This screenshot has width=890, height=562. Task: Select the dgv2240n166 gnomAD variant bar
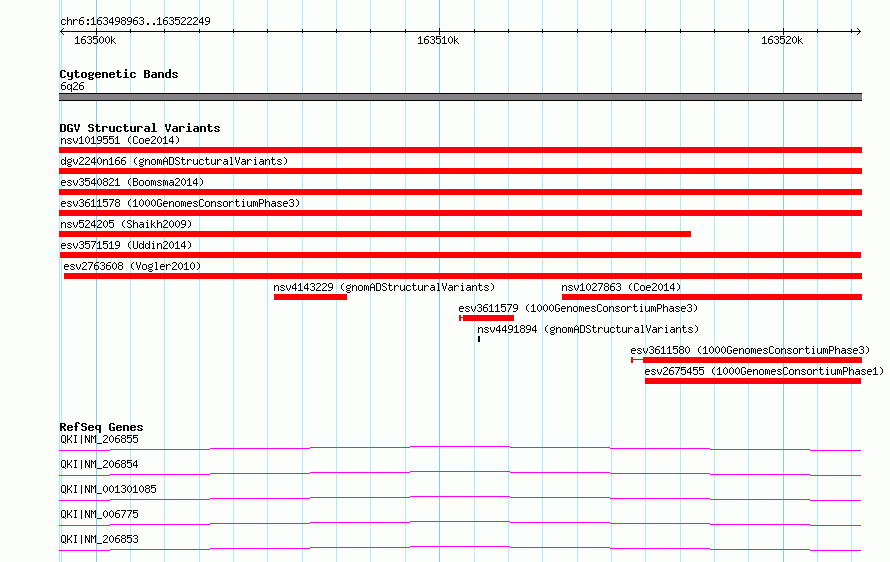click(x=460, y=171)
